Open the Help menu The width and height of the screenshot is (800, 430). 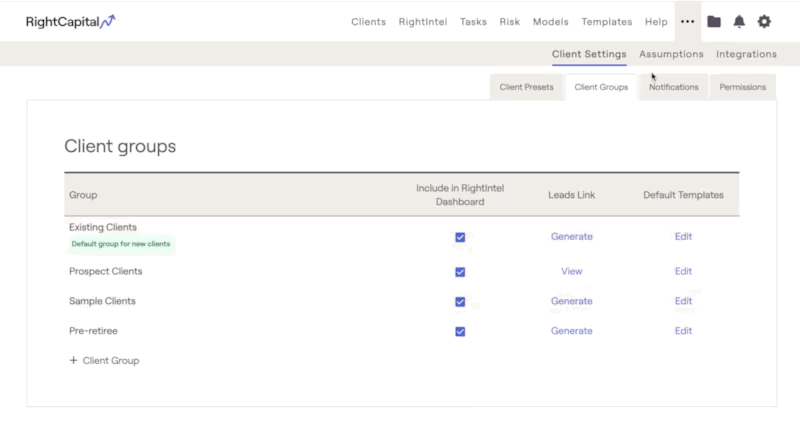[656, 22]
